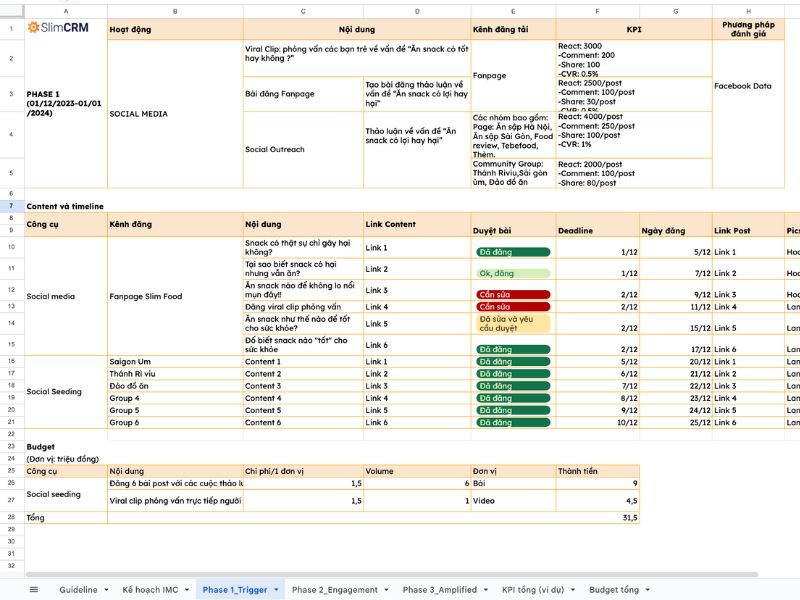Open Phase 1_Trigger tab options arrow

coord(276,590)
